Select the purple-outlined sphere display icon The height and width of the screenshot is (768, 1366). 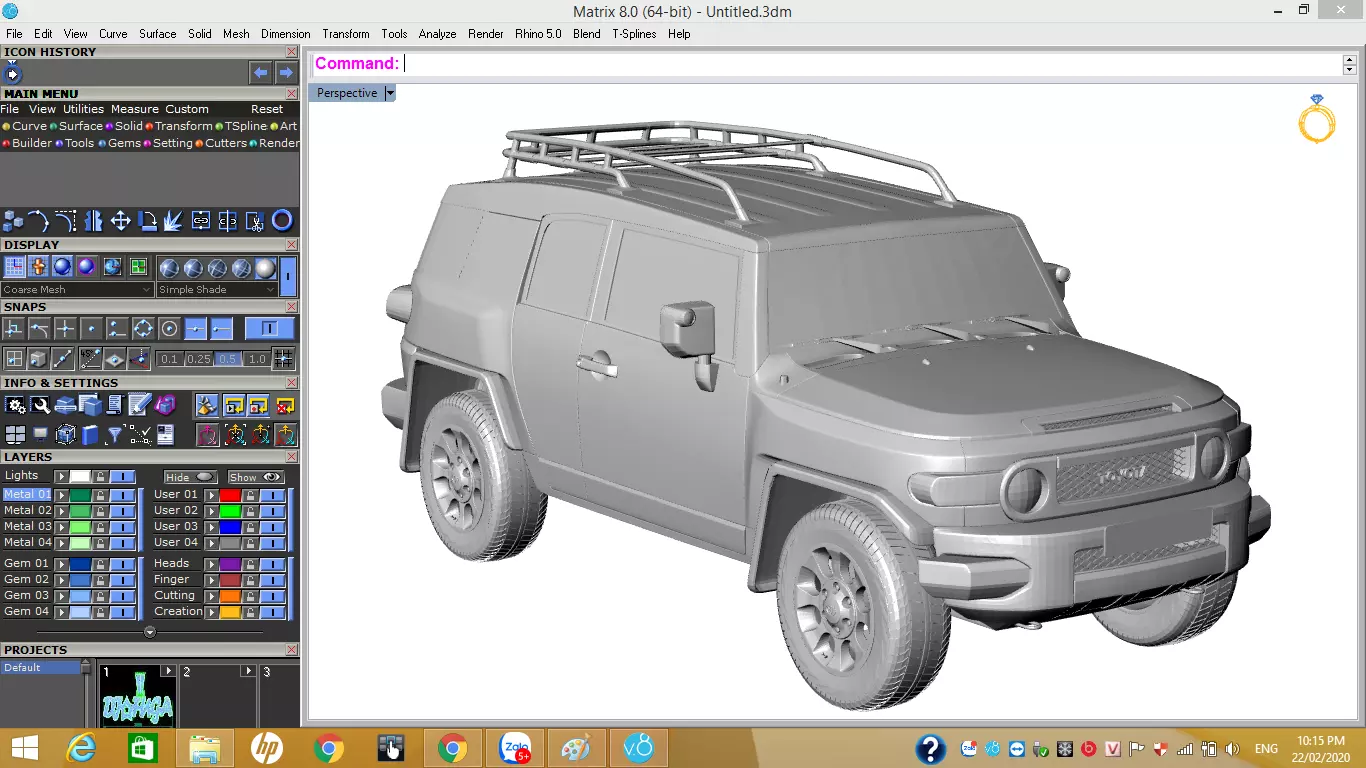(x=87, y=267)
